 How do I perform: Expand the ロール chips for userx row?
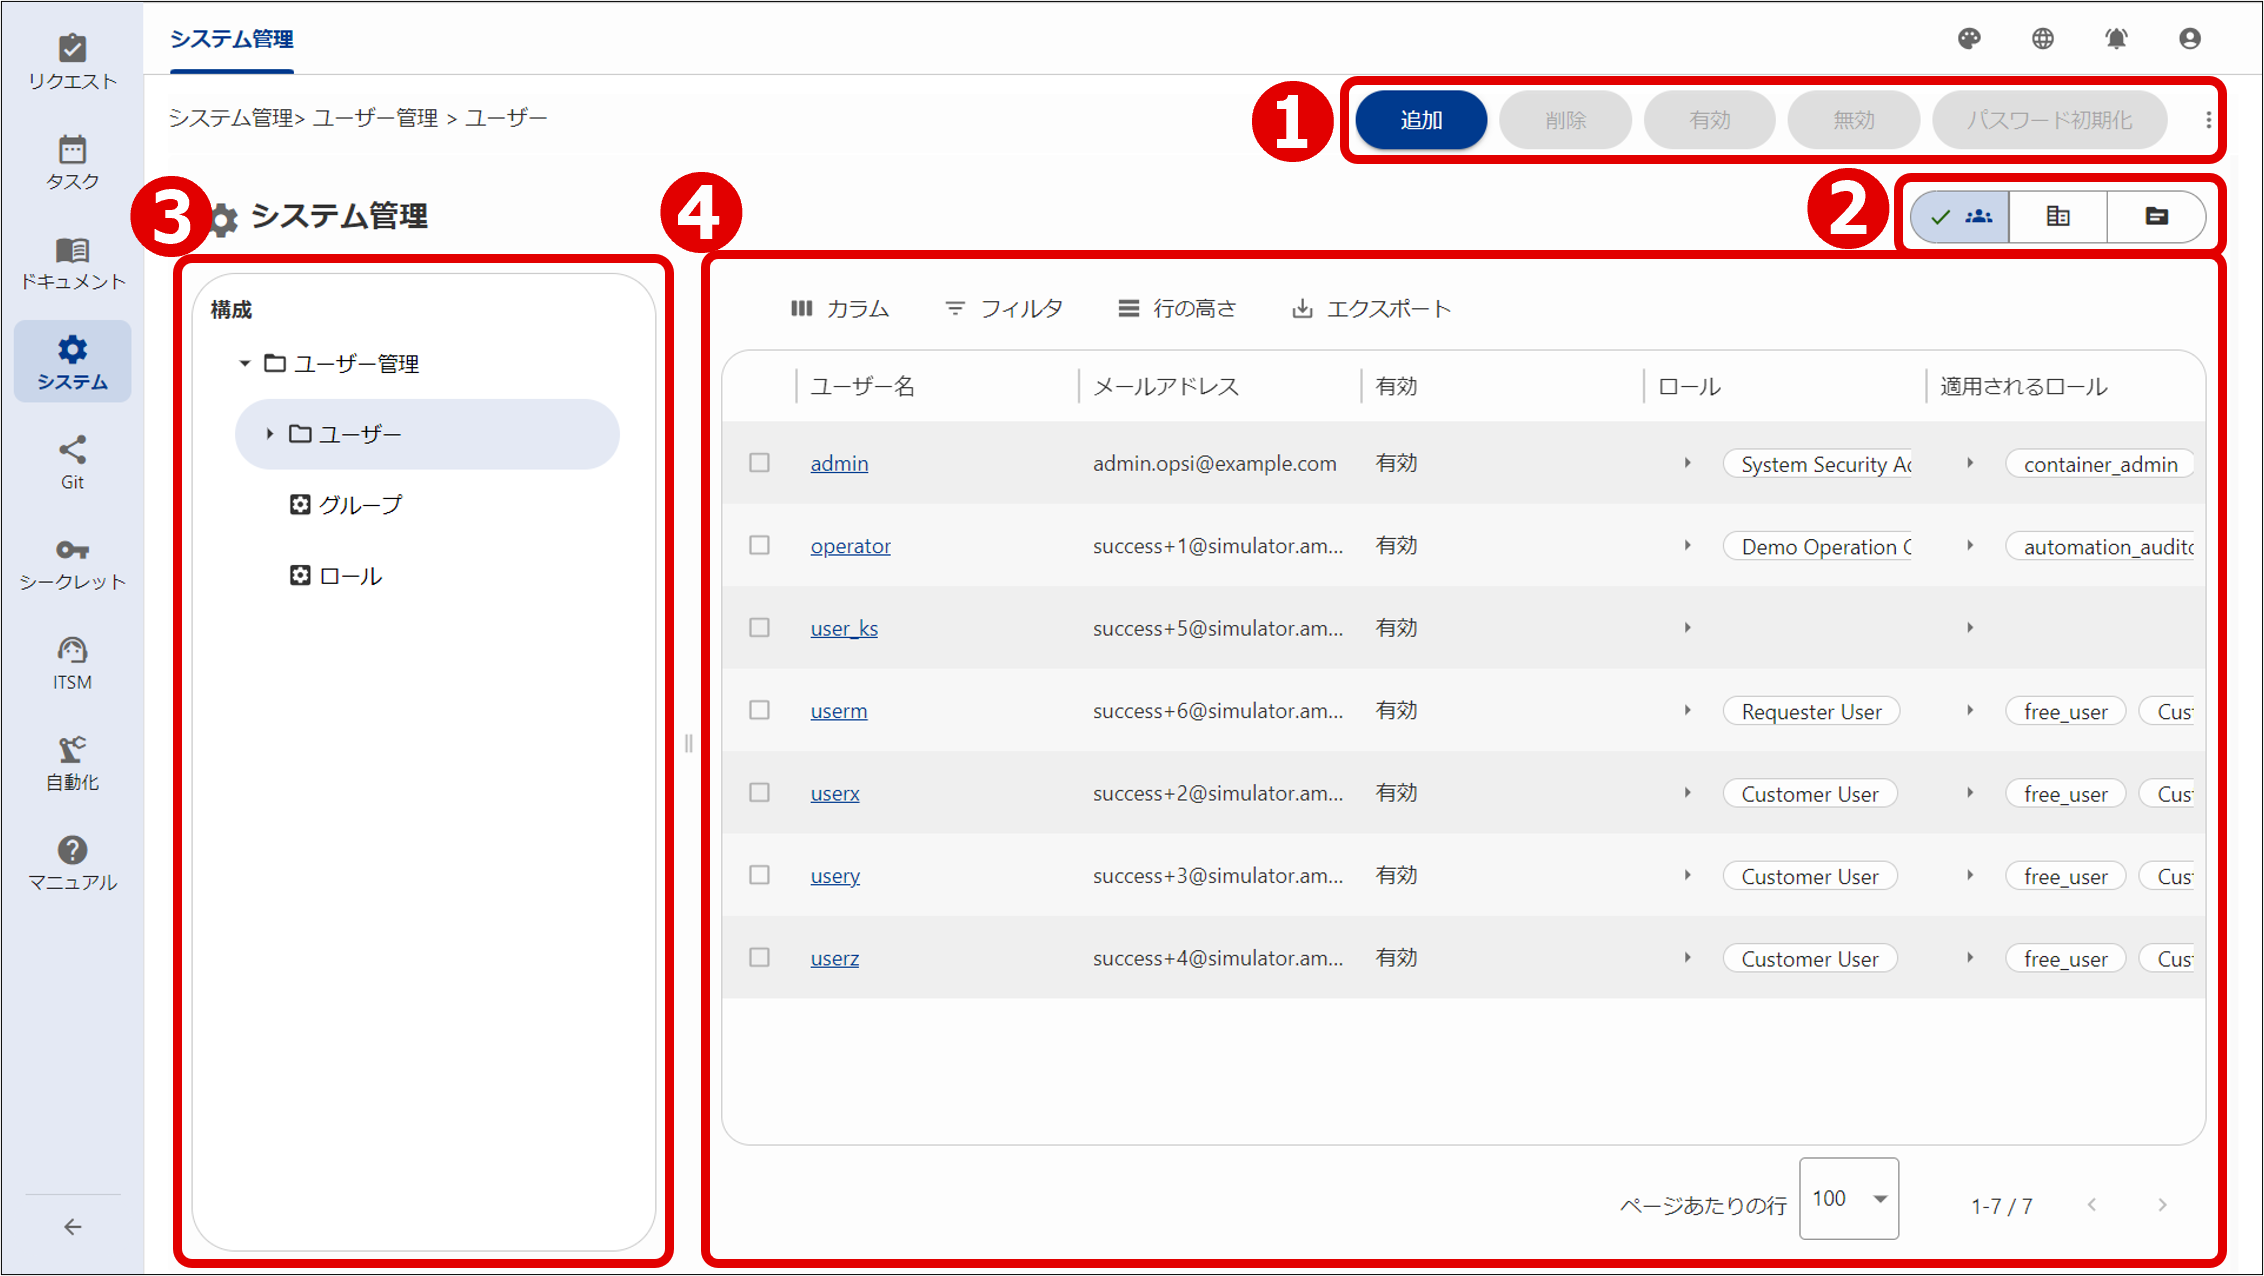click(x=1688, y=792)
